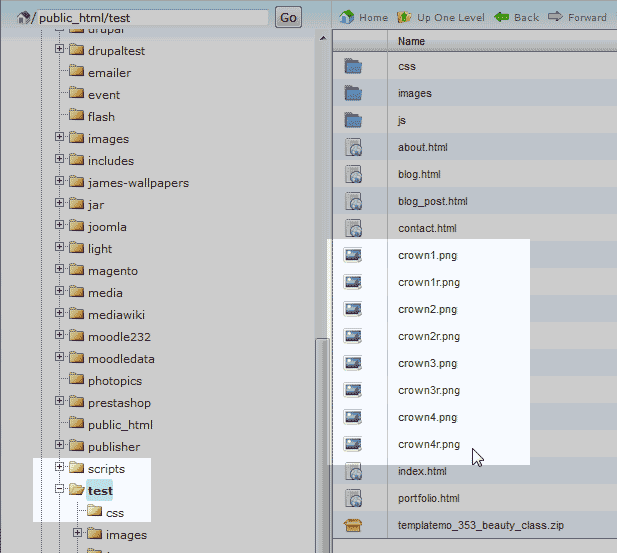The width and height of the screenshot is (617, 553).
Task: Expand the magento tree folder
Action: (59, 269)
